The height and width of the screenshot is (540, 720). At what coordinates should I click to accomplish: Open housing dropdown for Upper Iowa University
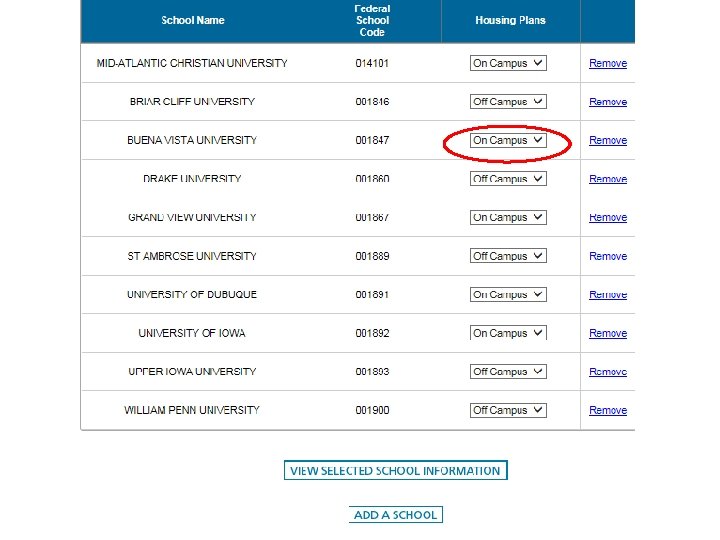tap(508, 371)
